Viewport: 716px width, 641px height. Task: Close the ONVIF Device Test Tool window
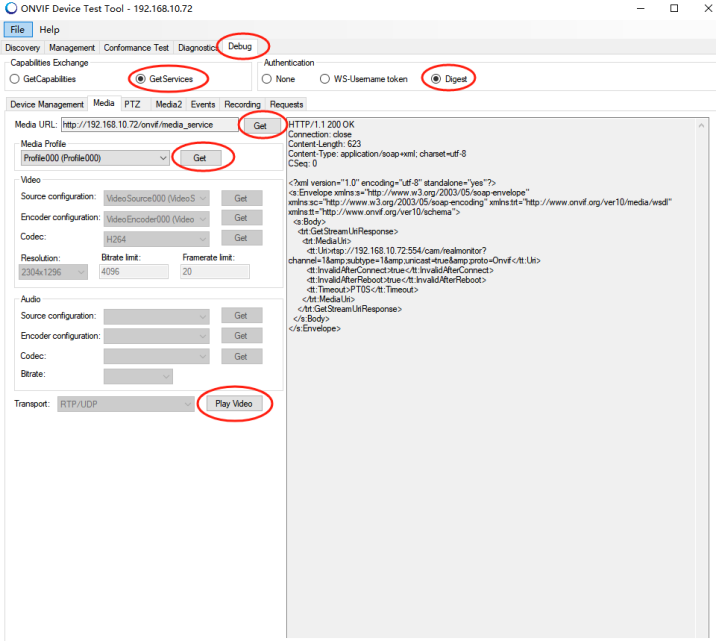[x=708, y=9]
